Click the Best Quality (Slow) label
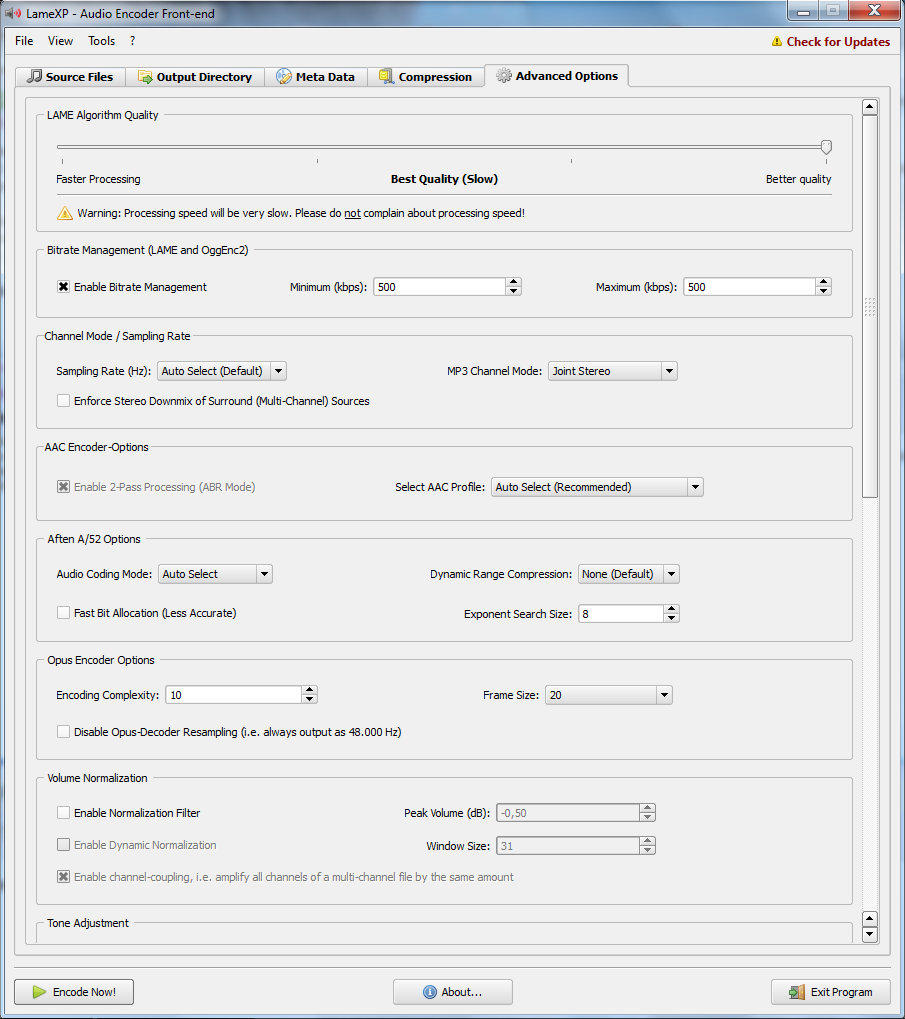 (x=444, y=179)
